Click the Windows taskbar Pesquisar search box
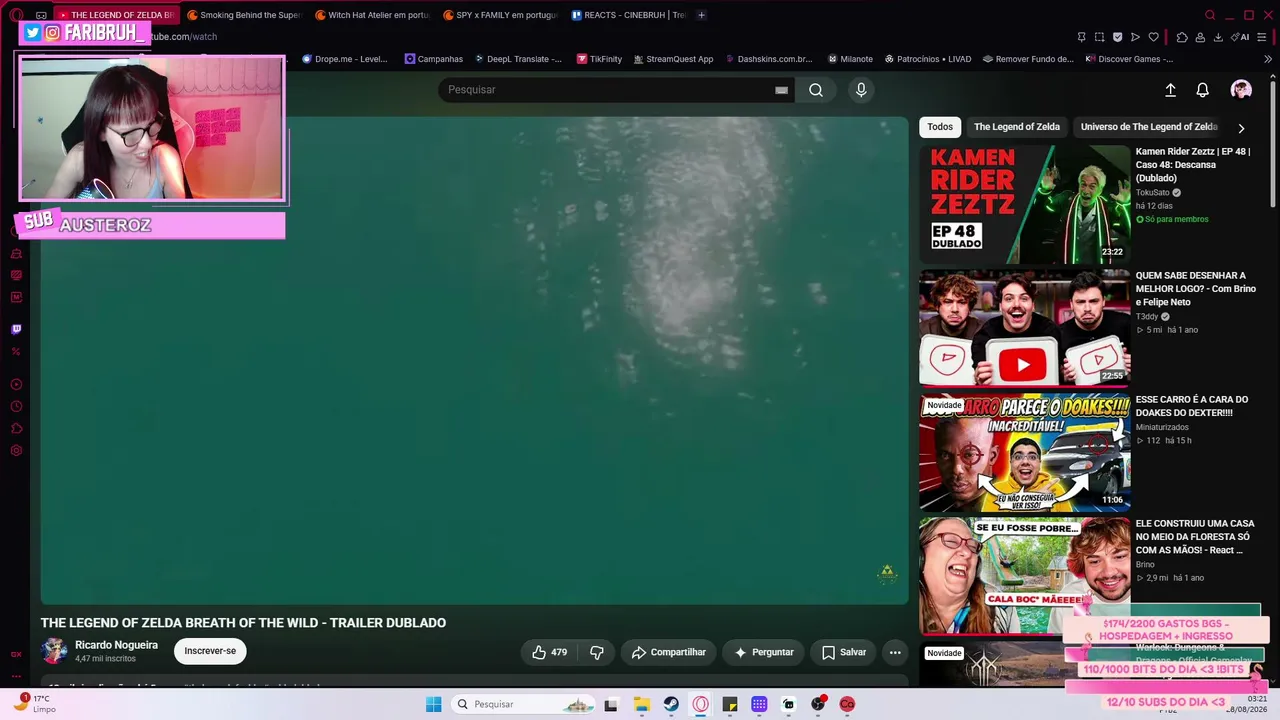The image size is (1280, 720). (x=523, y=704)
